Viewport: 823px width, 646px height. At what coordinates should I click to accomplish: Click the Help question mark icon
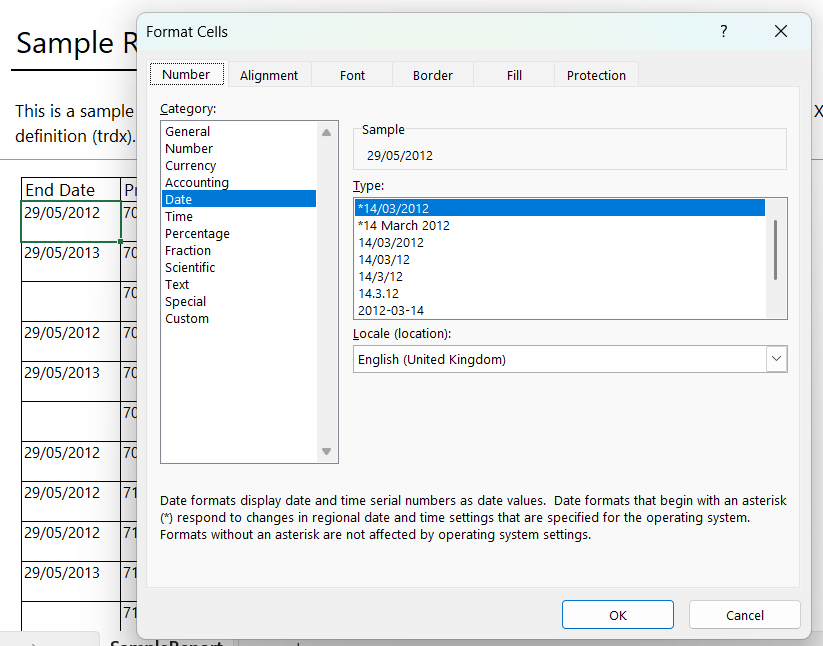[724, 32]
